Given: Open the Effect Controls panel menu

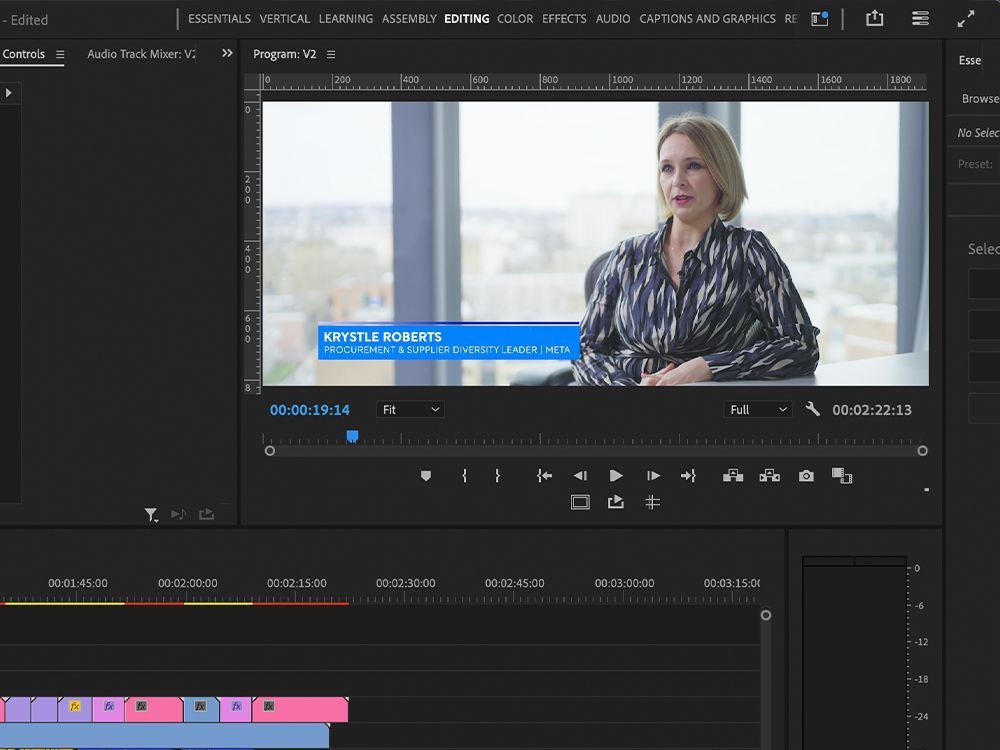Looking at the screenshot, I should tap(60, 55).
